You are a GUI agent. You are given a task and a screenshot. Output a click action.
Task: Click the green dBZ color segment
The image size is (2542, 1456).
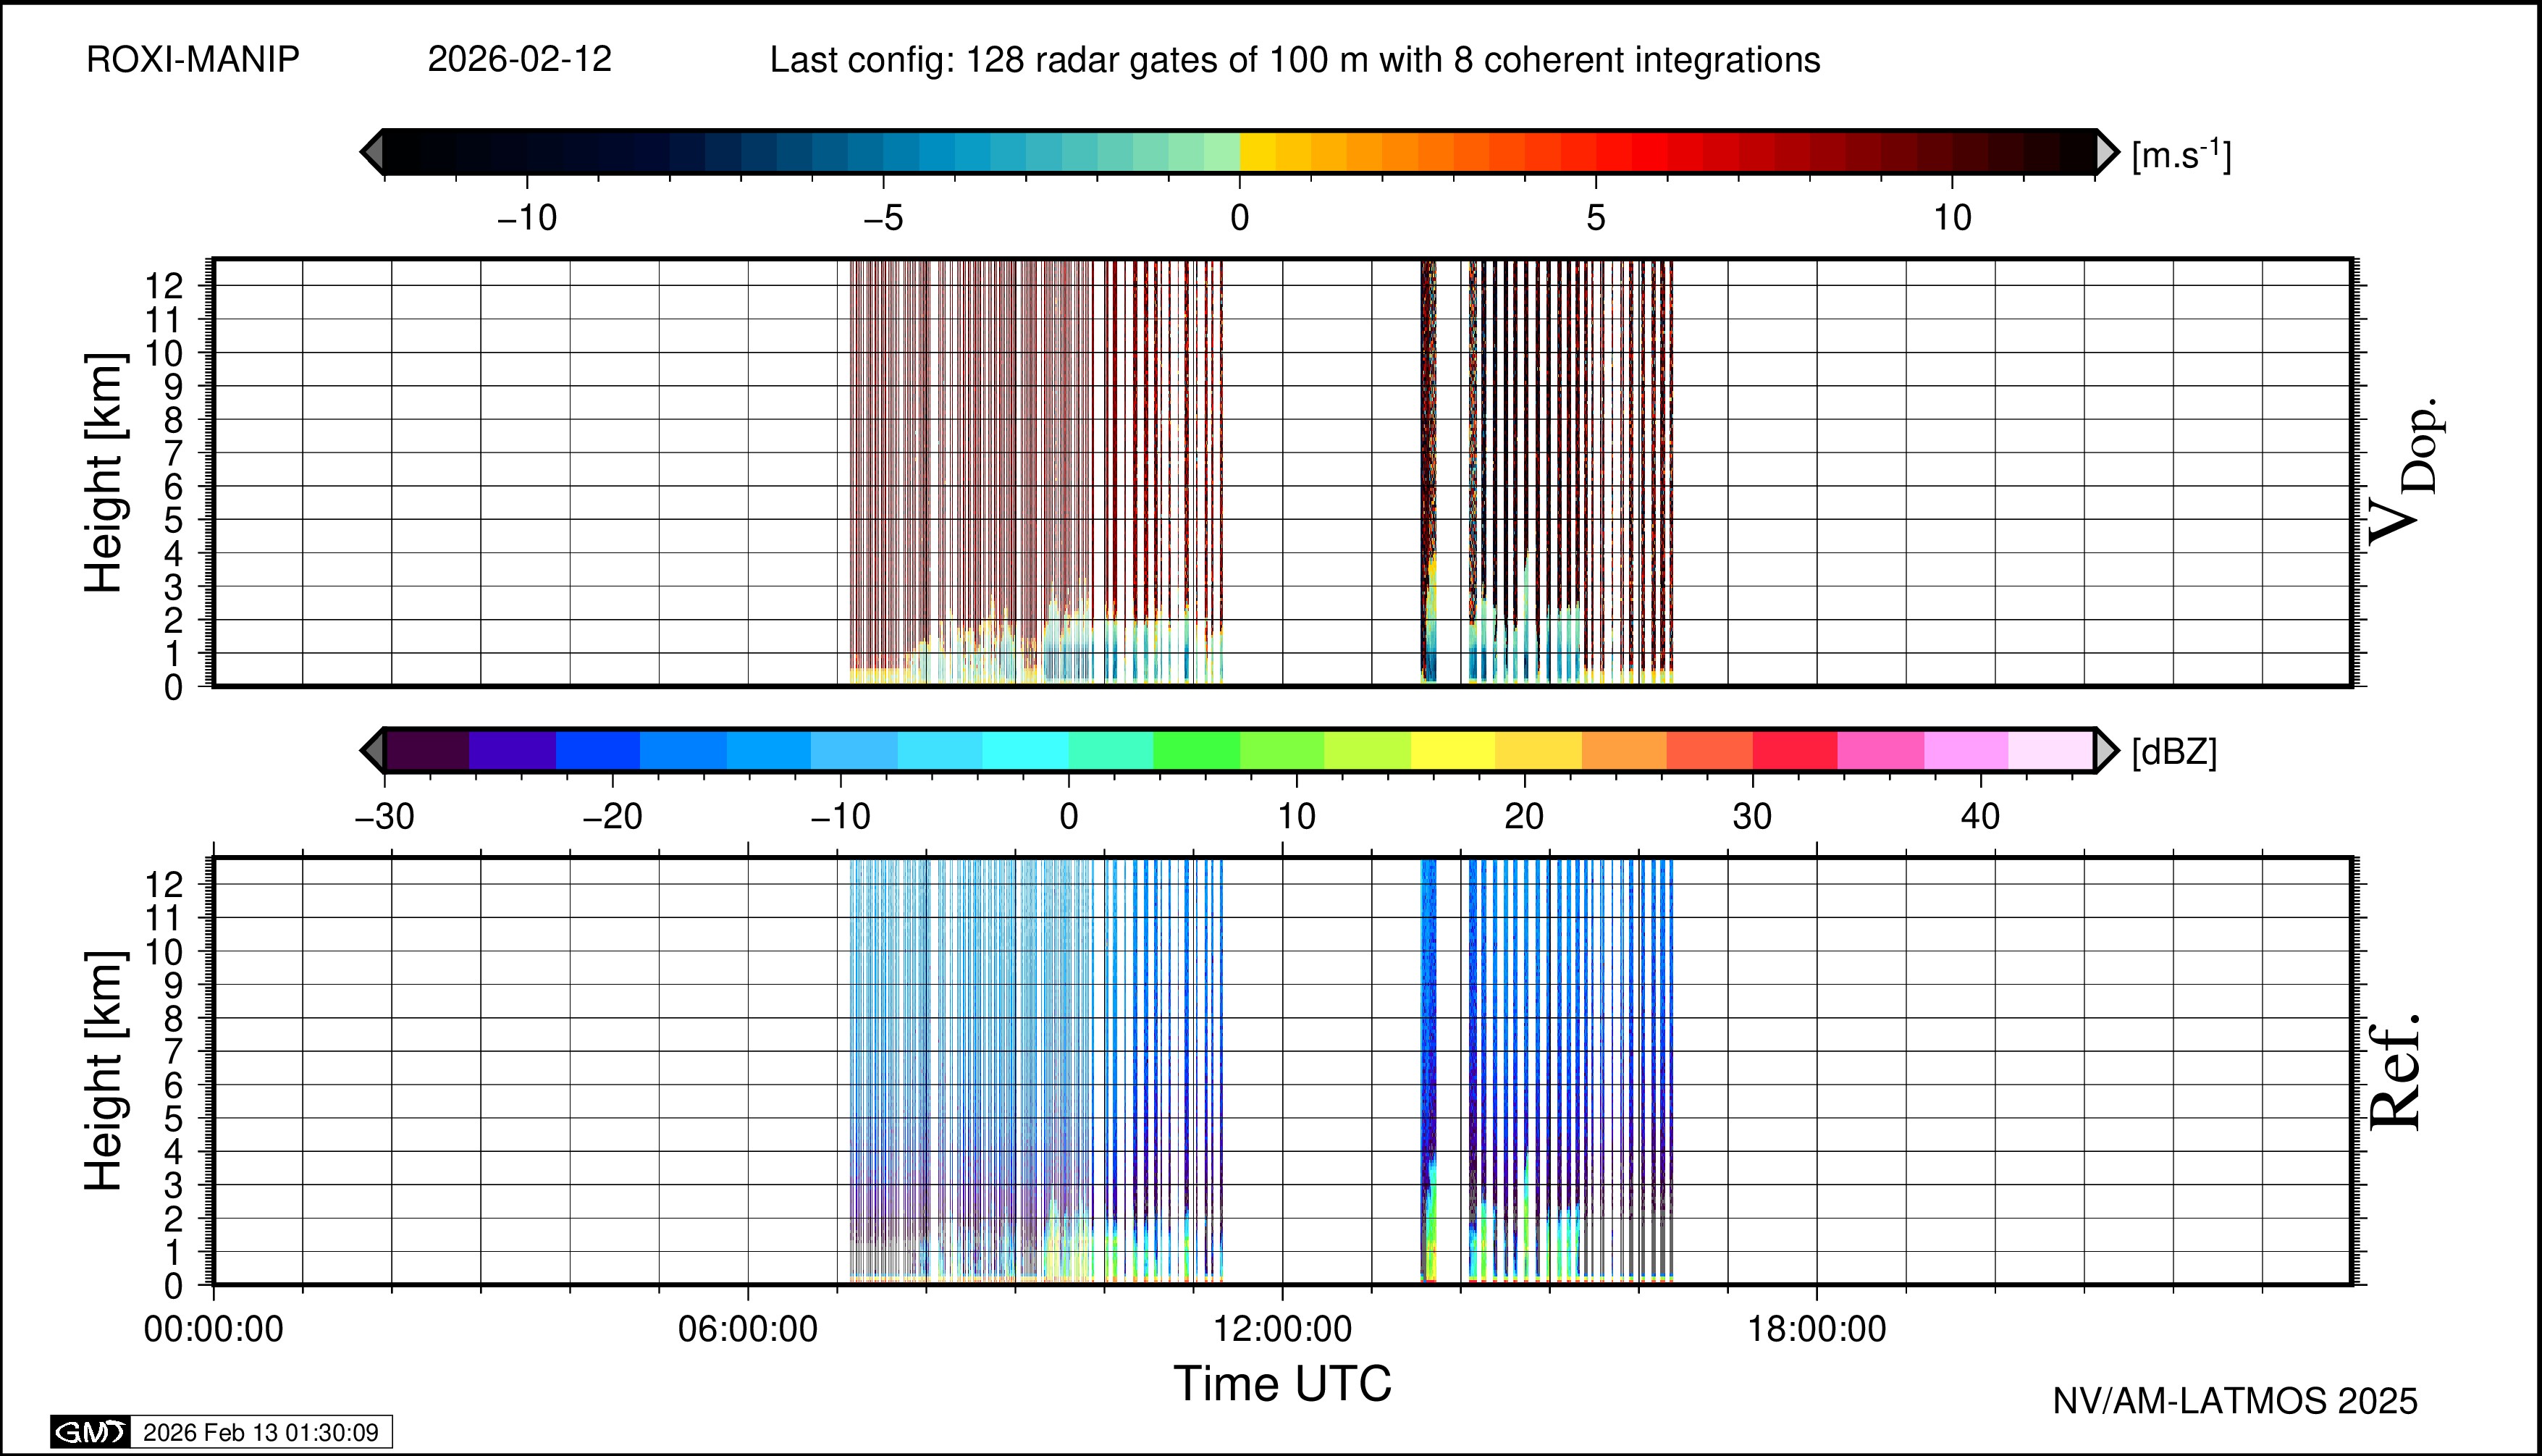click(x=1196, y=750)
